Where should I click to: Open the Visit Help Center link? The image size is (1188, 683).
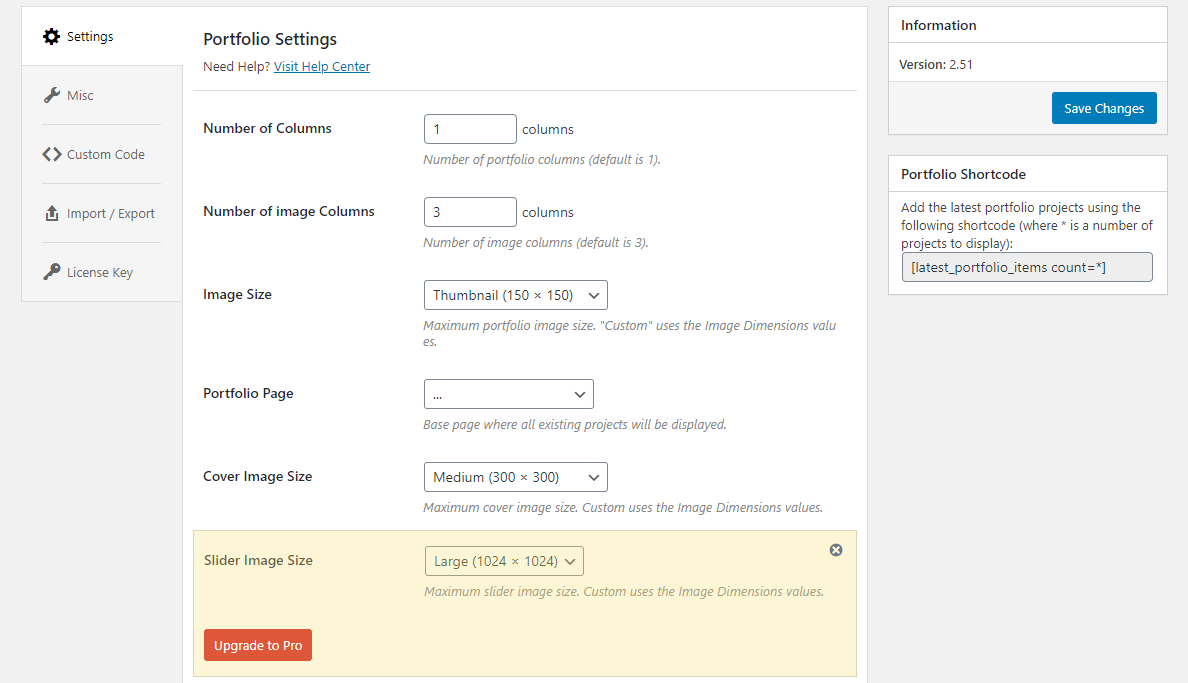(x=321, y=66)
